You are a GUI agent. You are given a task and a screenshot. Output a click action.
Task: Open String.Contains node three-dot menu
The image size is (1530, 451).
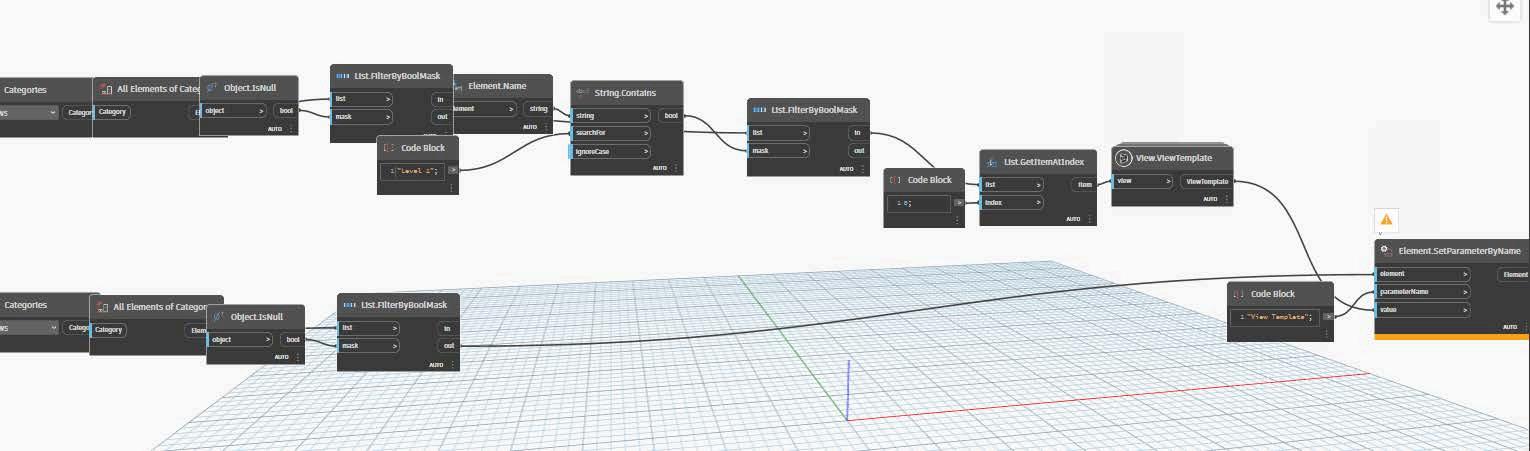click(x=674, y=168)
